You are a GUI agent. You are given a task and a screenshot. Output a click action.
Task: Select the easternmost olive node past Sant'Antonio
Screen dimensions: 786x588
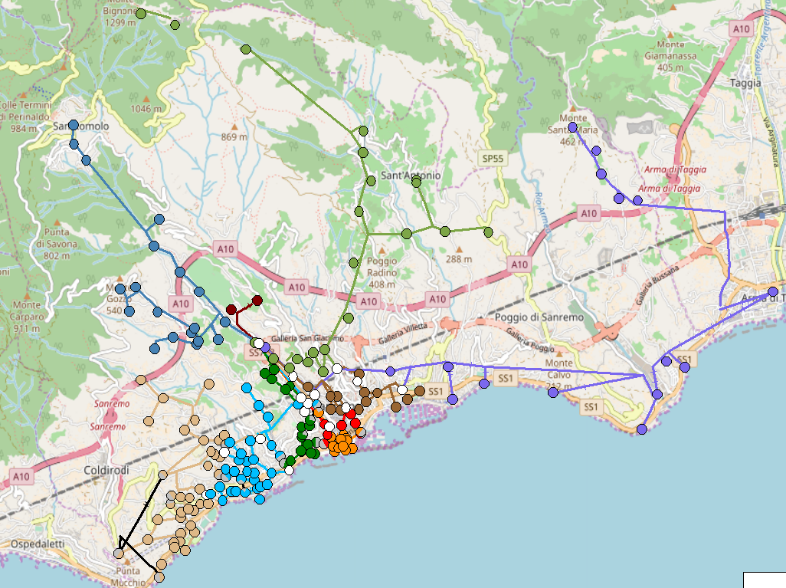tap(489, 232)
